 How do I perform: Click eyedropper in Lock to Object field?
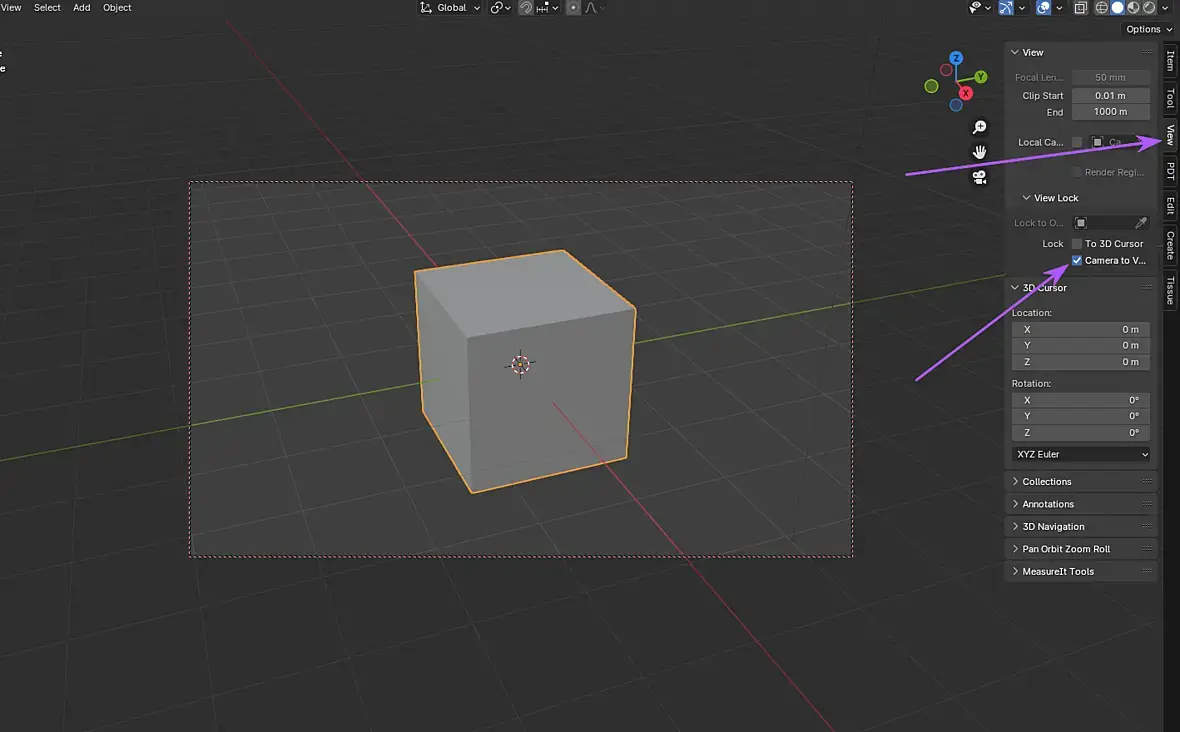(x=1141, y=223)
